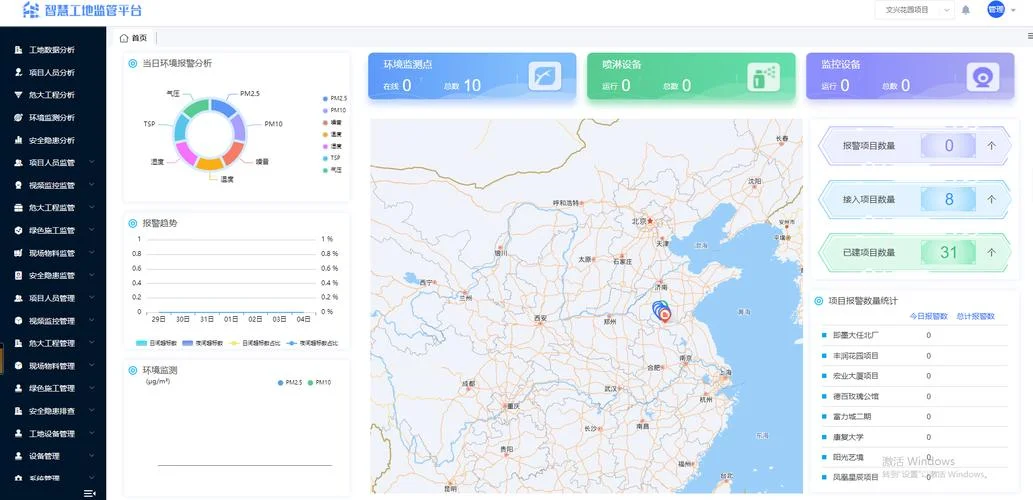The height and width of the screenshot is (500, 1033).
Task: Toggle 夜间报警数占比 legend in 报警趋势
Action: (x=310, y=343)
